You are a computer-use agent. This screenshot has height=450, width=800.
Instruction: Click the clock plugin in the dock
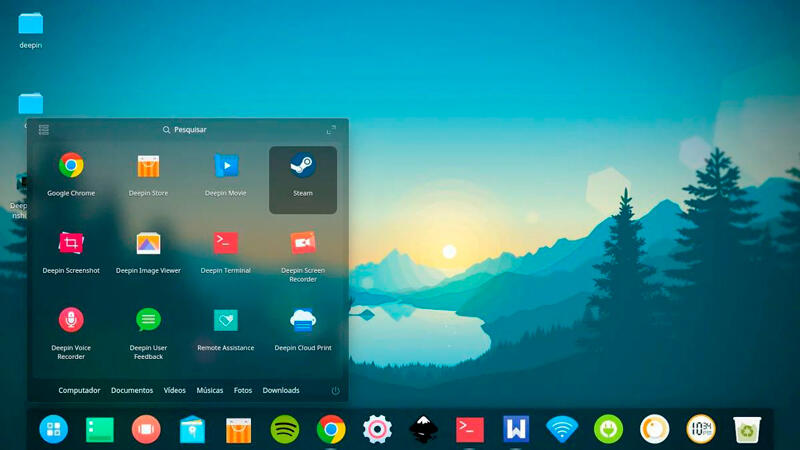701,429
